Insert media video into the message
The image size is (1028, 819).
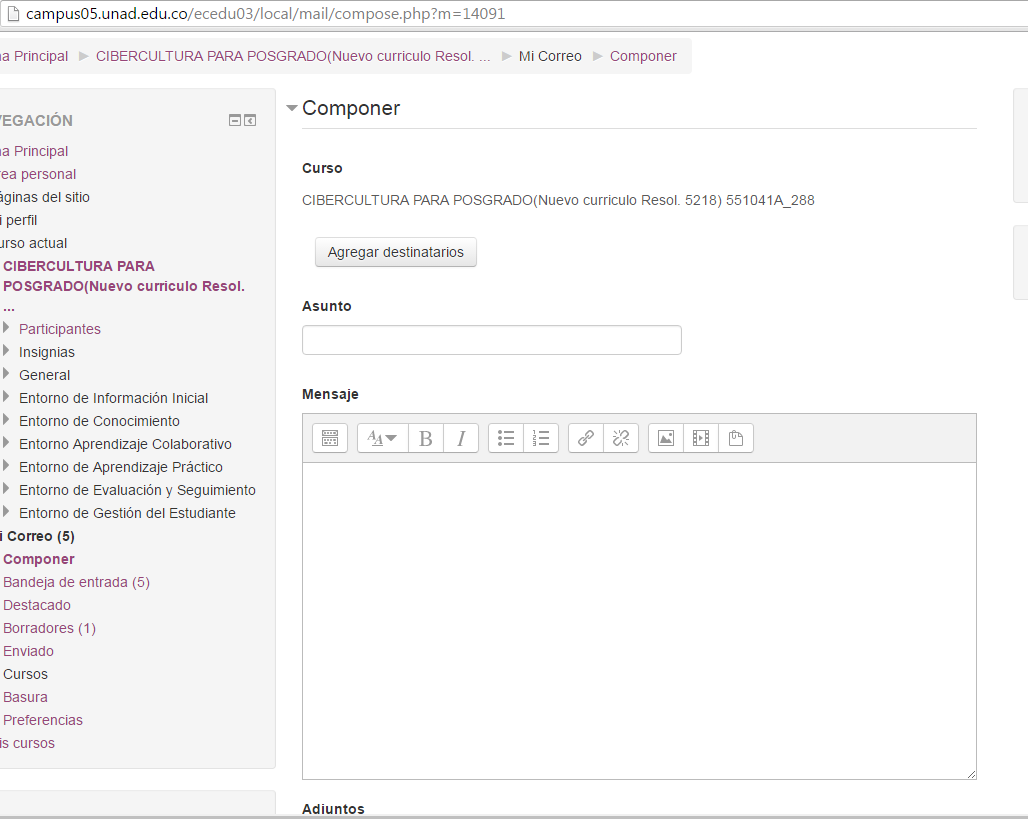pyautogui.click(x=701, y=438)
